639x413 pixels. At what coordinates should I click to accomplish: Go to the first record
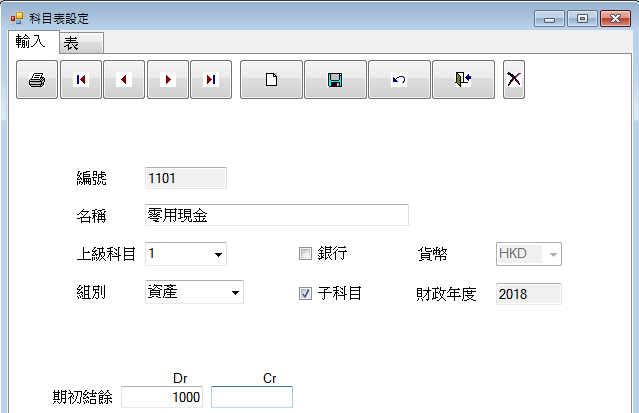click(x=81, y=80)
